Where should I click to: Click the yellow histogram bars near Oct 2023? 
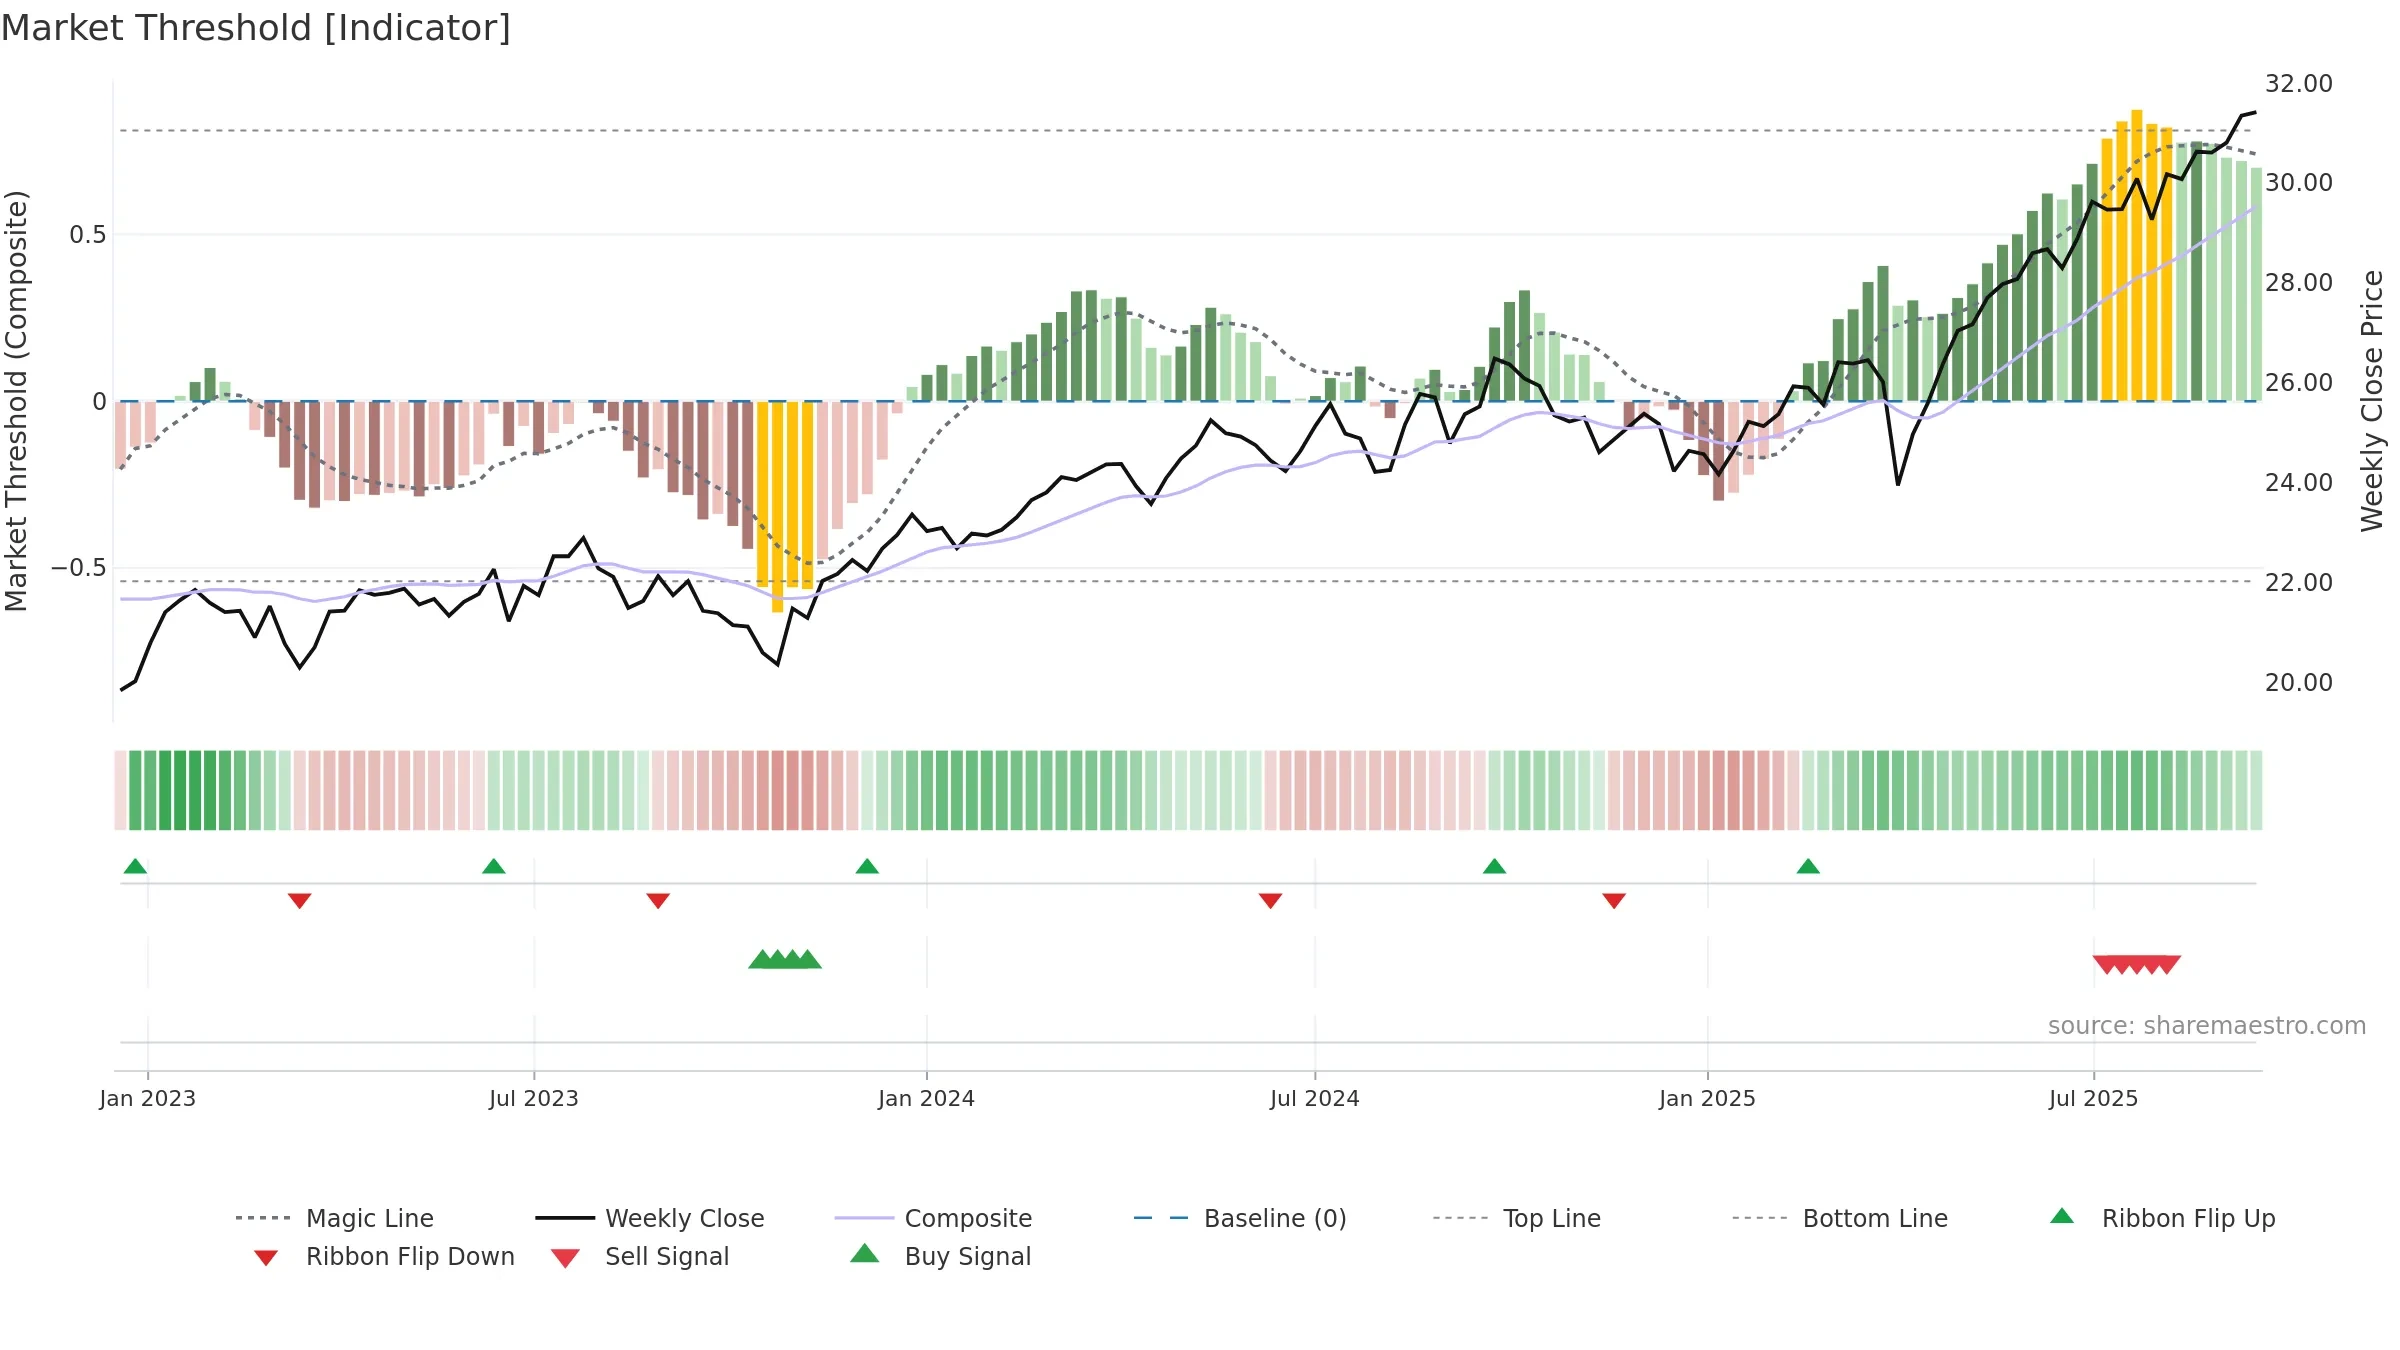click(x=785, y=506)
